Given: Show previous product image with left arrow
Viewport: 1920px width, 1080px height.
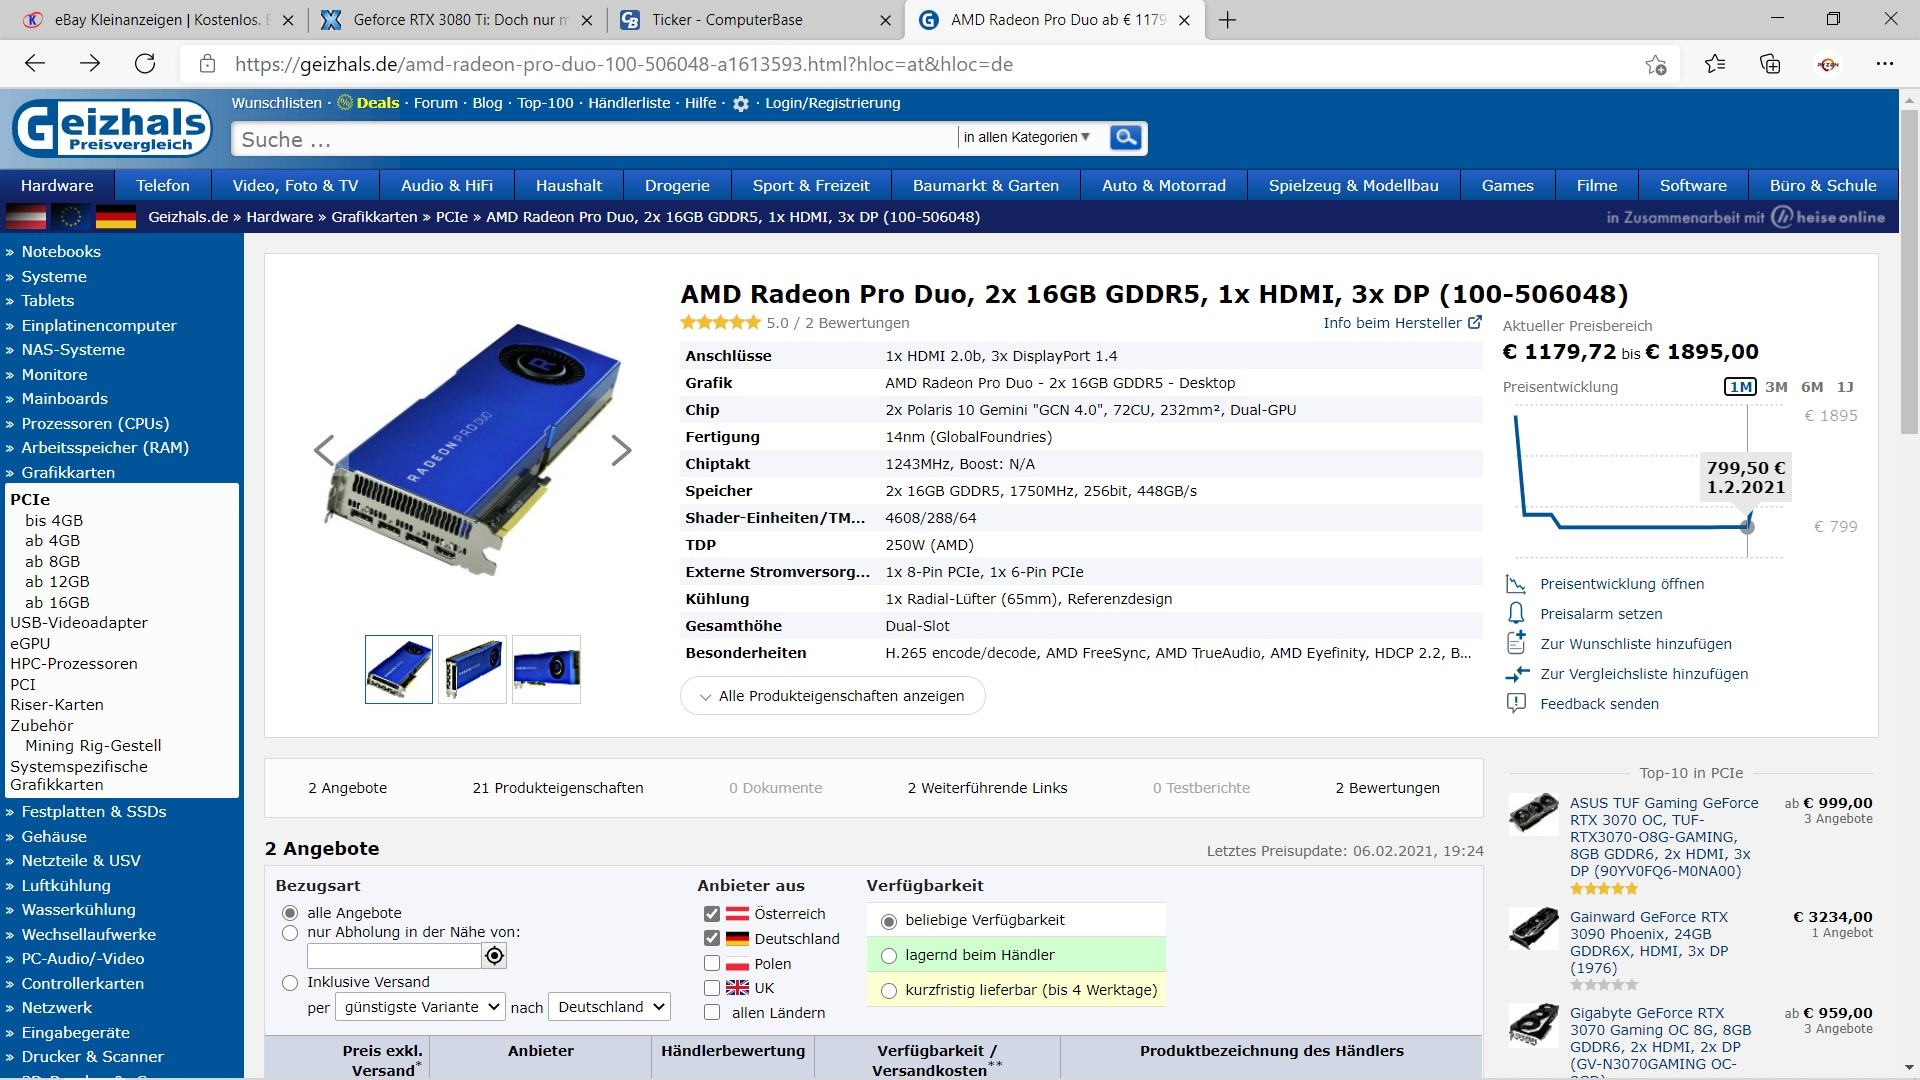Looking at the screenshot, I should point(324,451).
